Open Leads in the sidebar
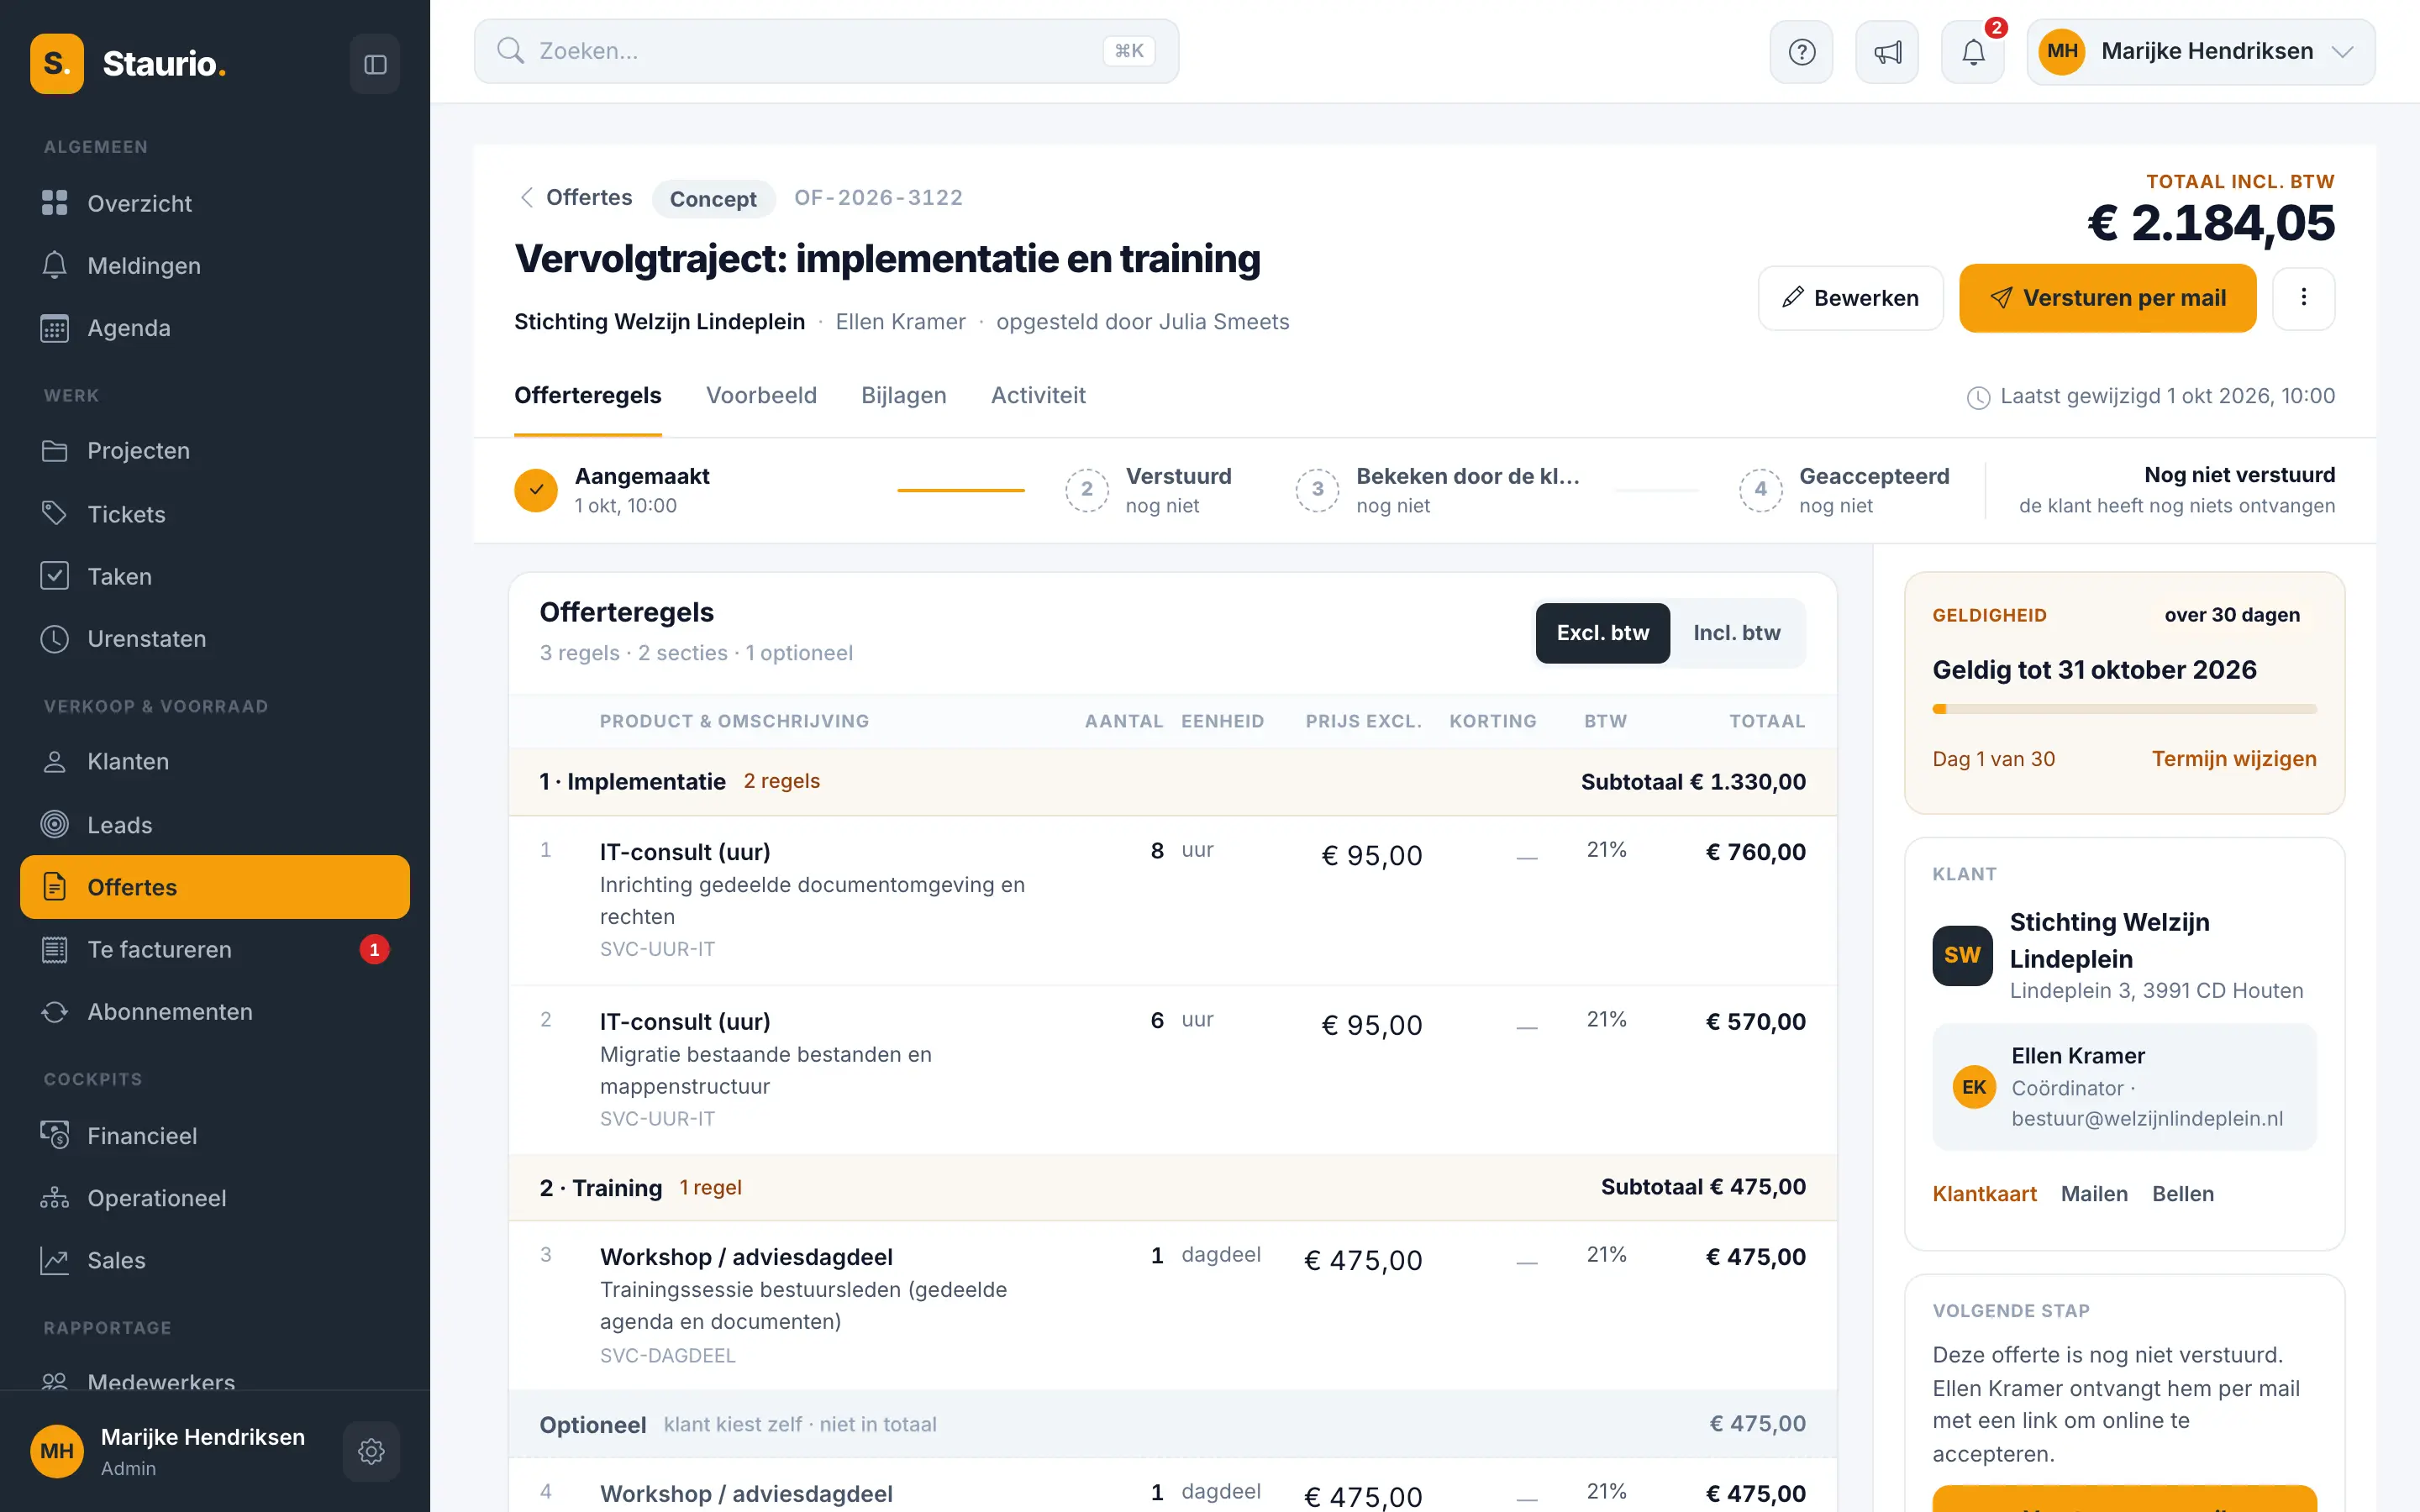The width and height of the screenshot is (2420, 1512). click(215, 825)
